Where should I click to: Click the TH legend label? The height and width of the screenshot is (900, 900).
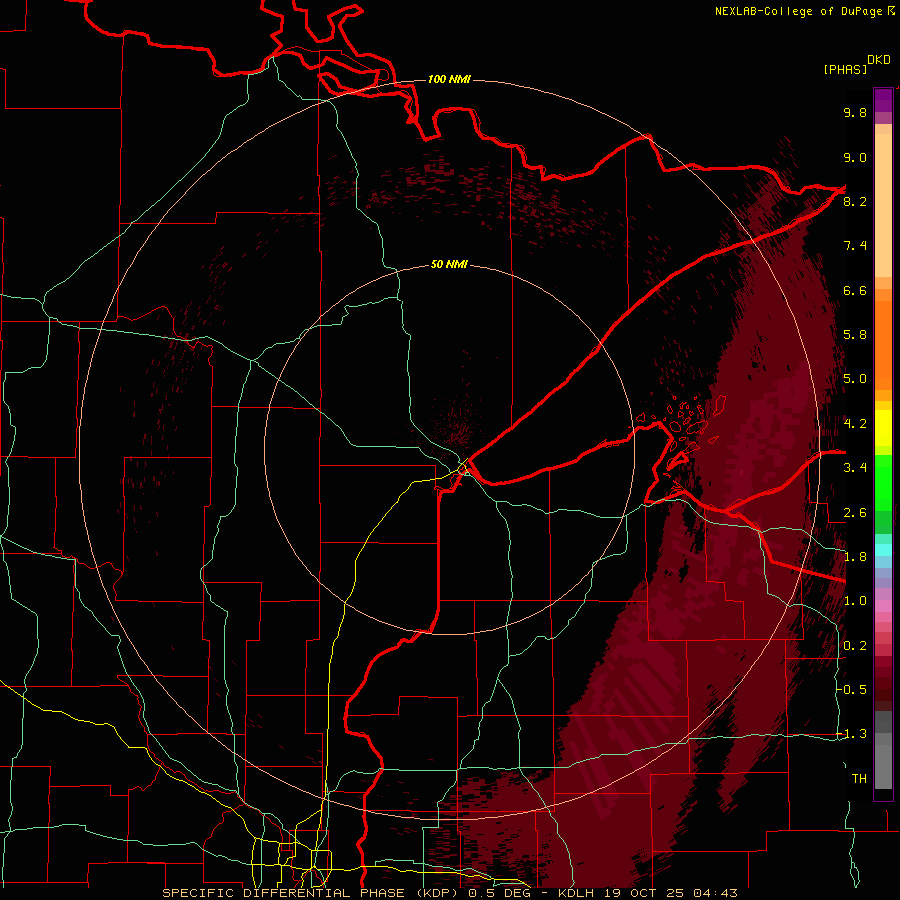(x=859, y=778)
